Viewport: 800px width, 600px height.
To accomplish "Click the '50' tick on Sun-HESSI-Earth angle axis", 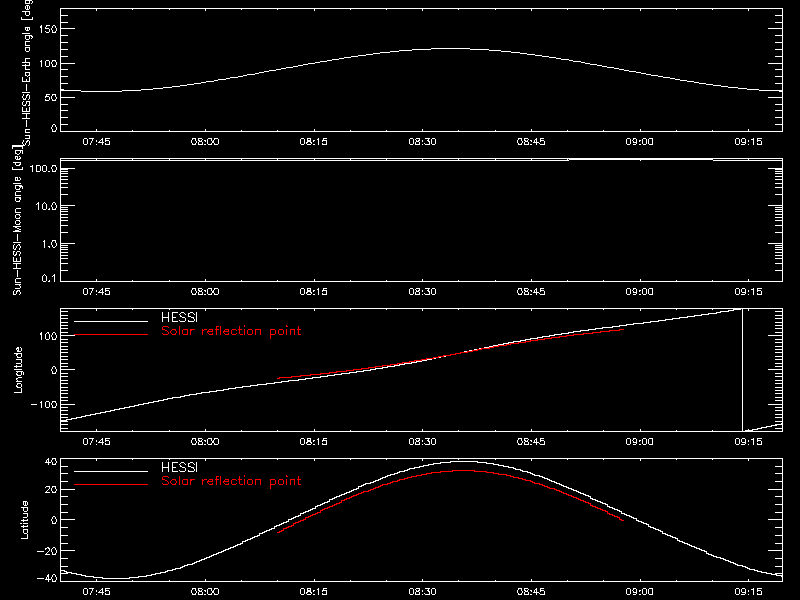I will [51, 97].
